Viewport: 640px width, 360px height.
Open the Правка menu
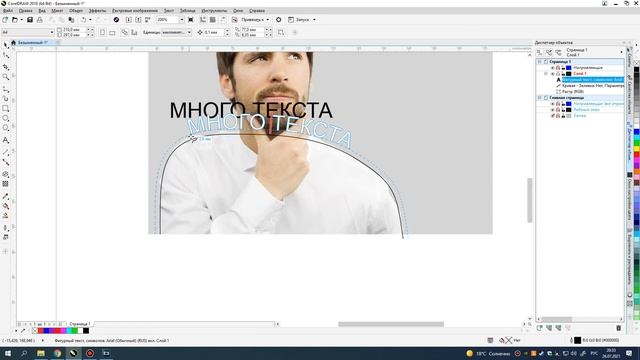click(x=25, y=11)
